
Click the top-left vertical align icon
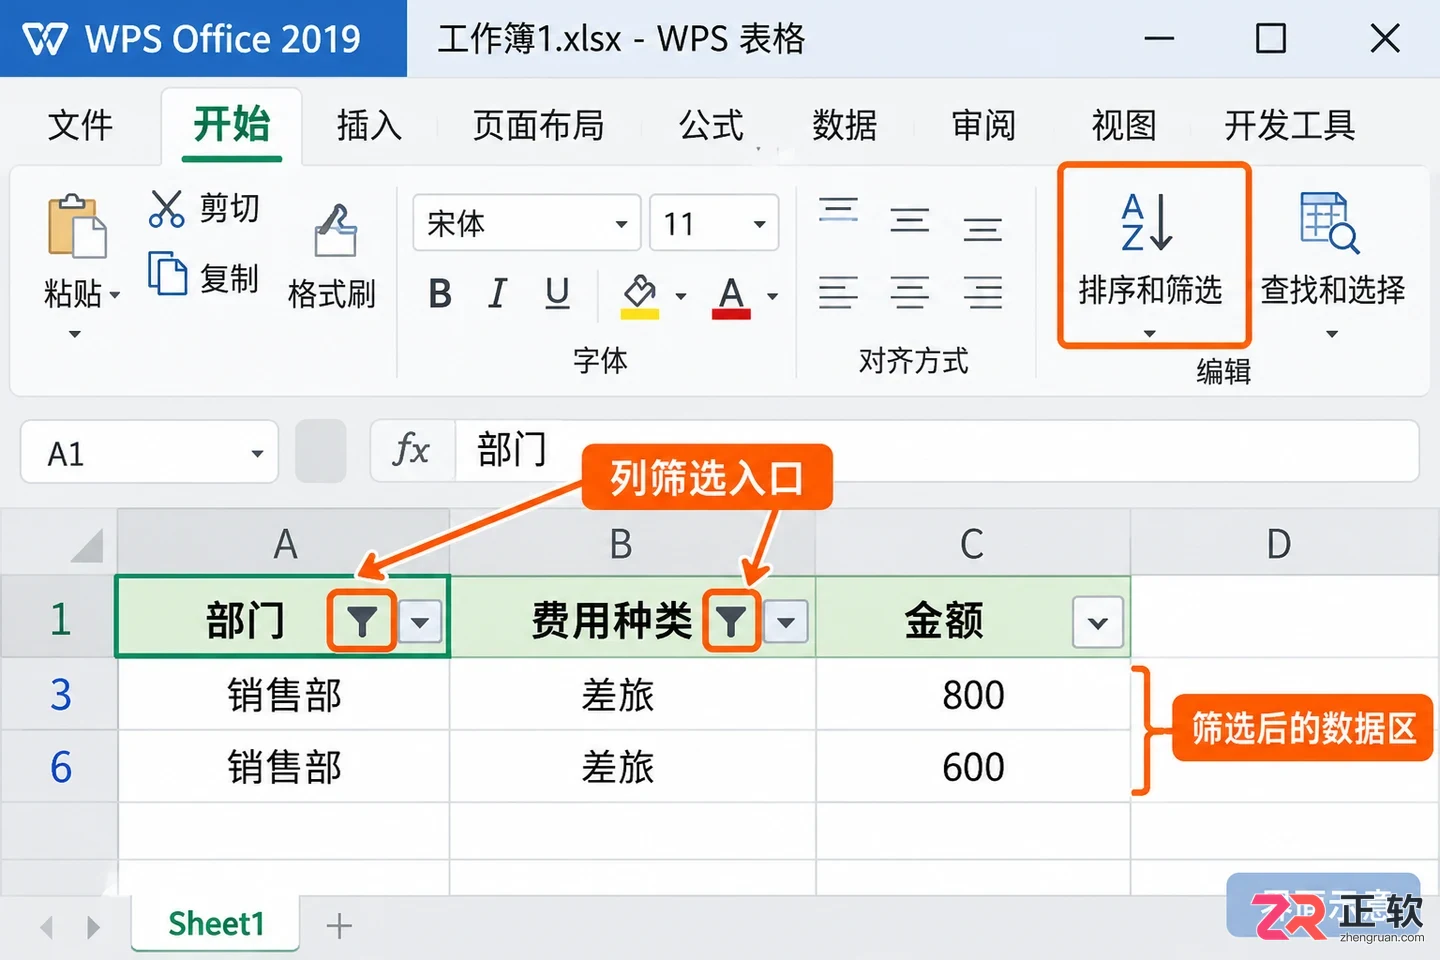click(x=838, y=210)
